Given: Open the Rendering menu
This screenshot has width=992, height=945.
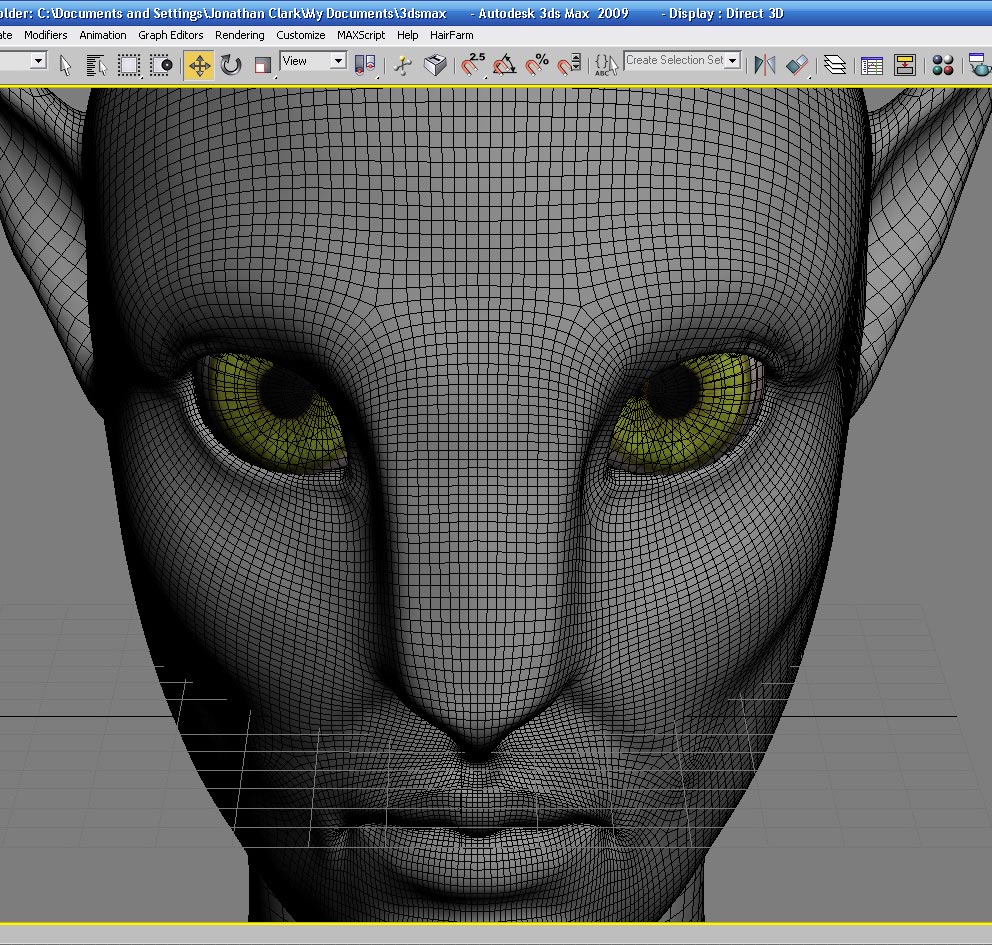Looking at the screenshot, I should (240, 35).
